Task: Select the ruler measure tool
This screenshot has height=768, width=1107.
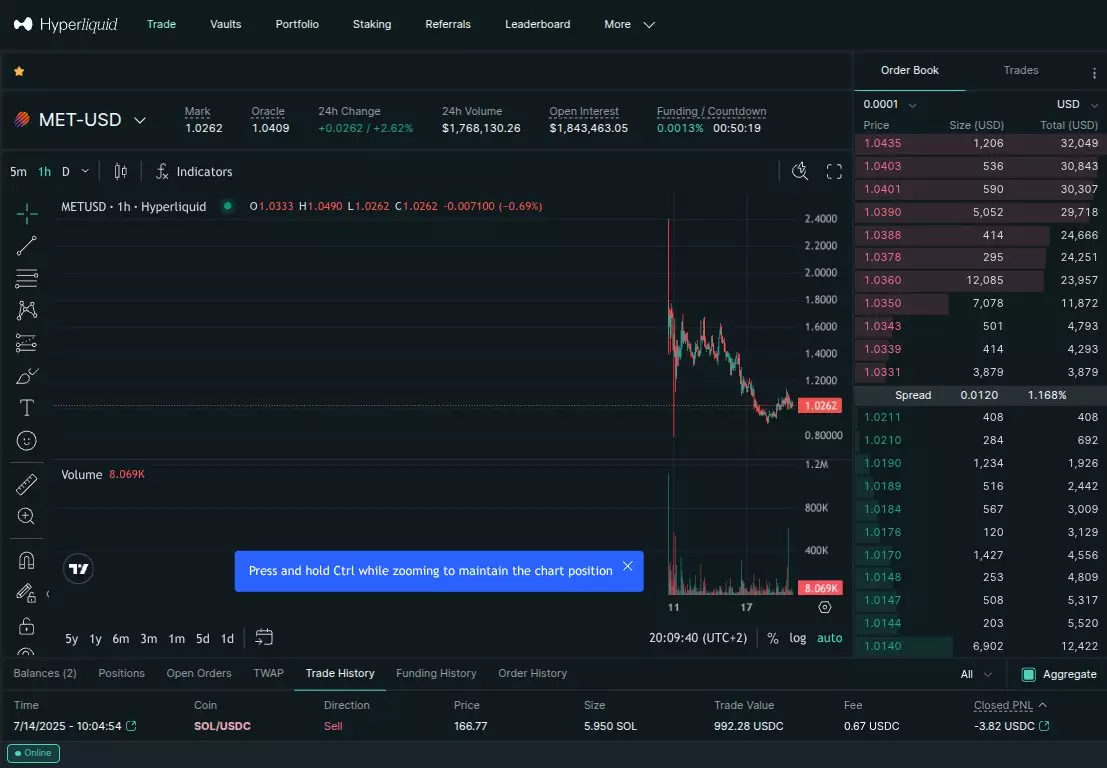Action: [x=27, y=485]
